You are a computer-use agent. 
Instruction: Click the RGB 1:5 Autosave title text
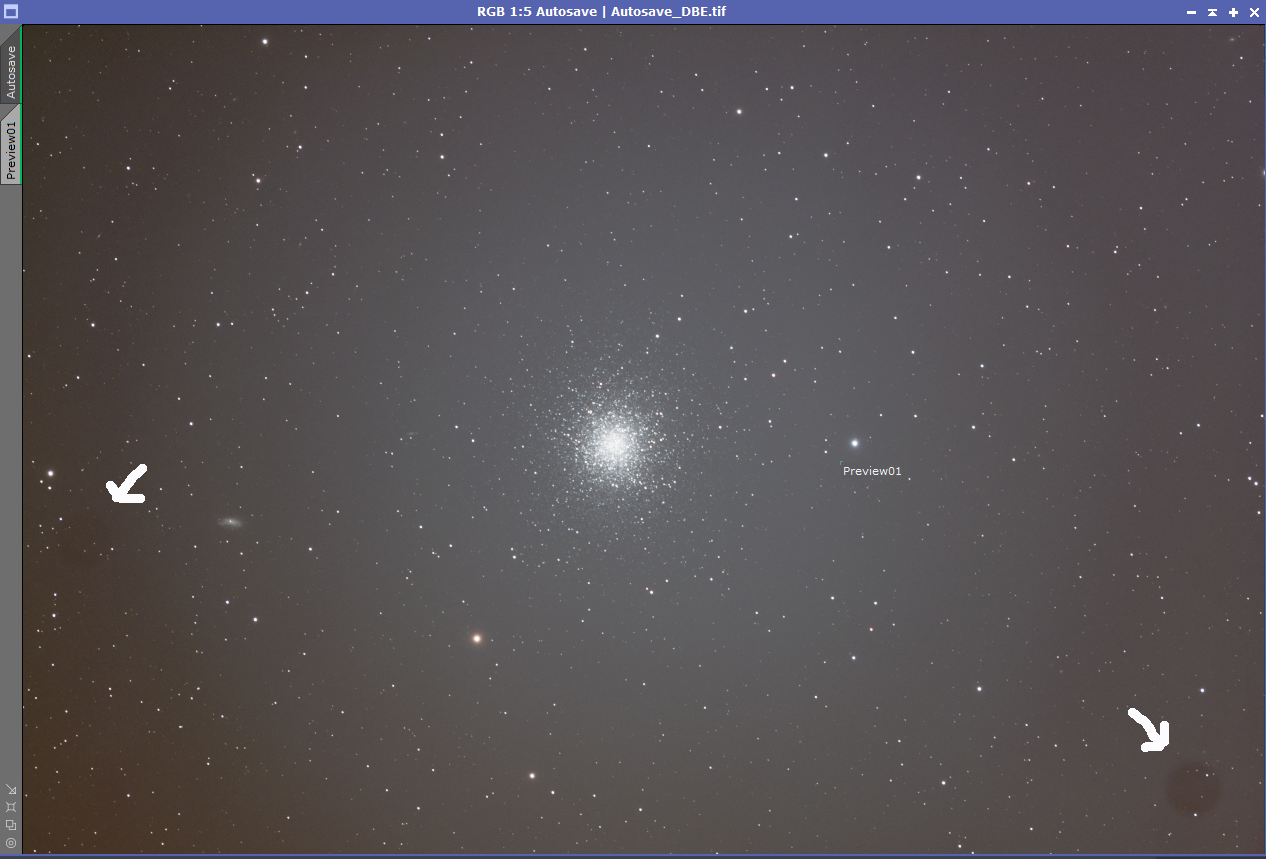(536, 12)
